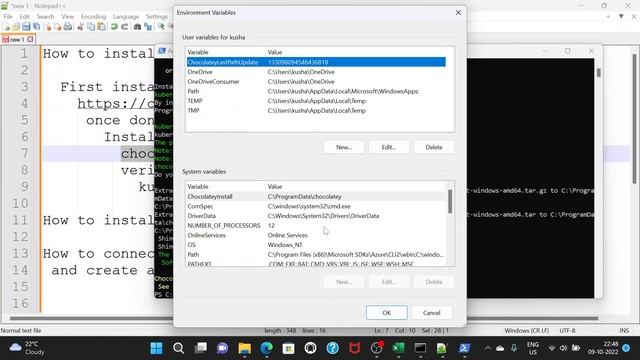The width and height of the screenshot is (640, 360).
Task: Click OK in Environment Variables dialog
Action: (387, 313)
